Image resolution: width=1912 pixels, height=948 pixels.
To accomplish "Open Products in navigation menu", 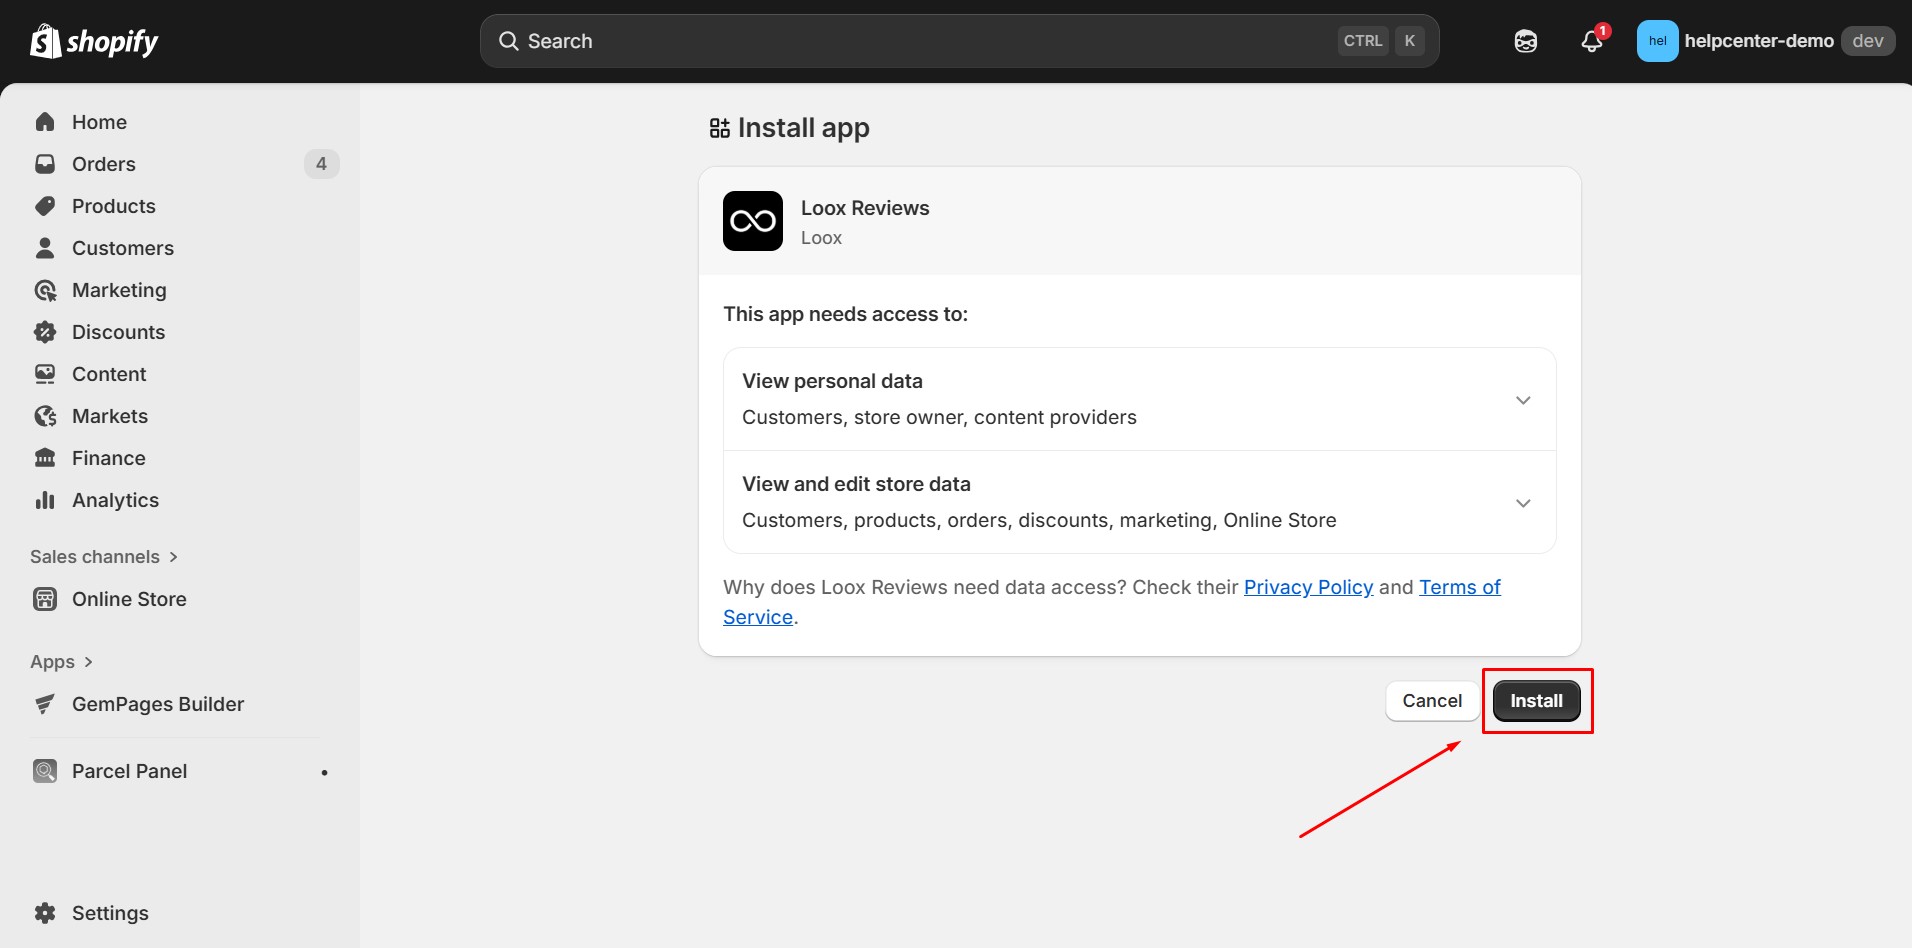I will [x=114, y=206].
